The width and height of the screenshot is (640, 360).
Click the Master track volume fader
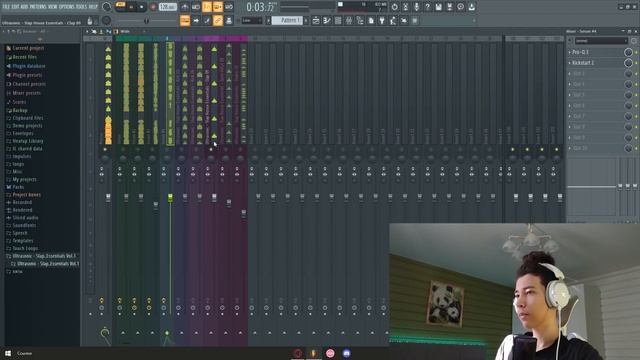click(108, 197)
